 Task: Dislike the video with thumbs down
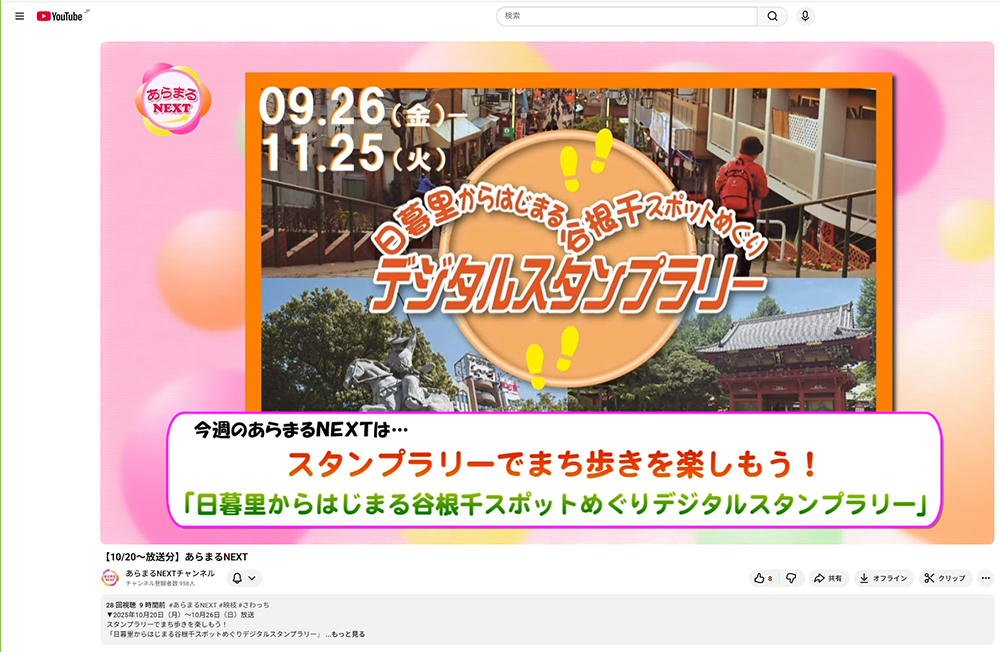coord(790,578)
